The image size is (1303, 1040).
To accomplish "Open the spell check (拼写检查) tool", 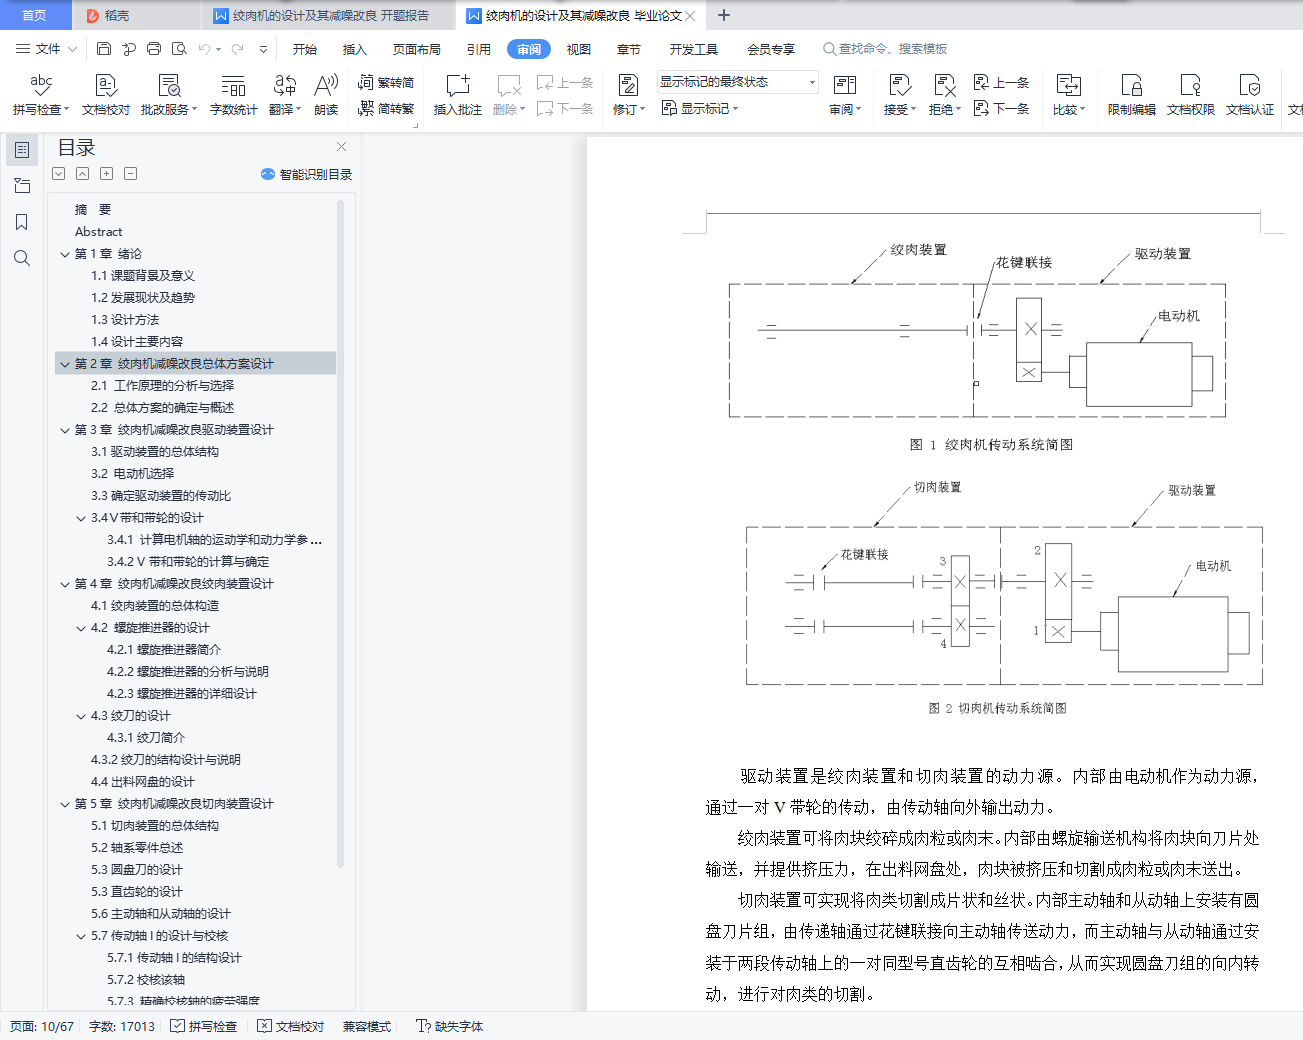I will (x=41, y=95).
